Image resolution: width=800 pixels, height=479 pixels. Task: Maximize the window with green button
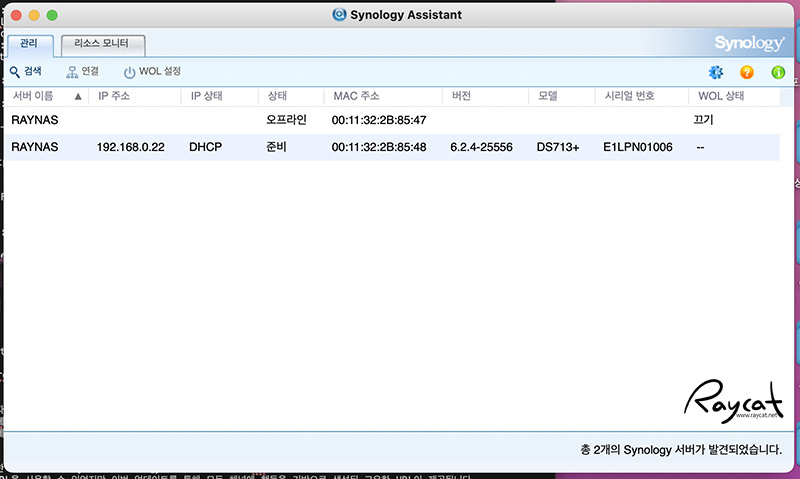52,15
